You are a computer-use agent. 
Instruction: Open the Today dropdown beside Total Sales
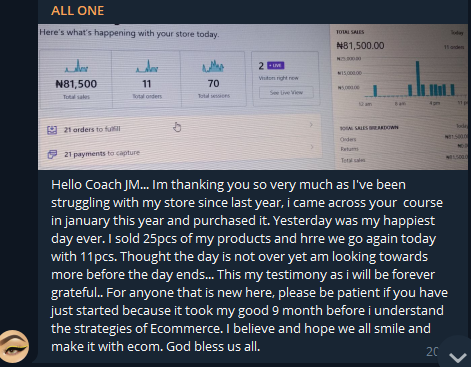[457, 32]
